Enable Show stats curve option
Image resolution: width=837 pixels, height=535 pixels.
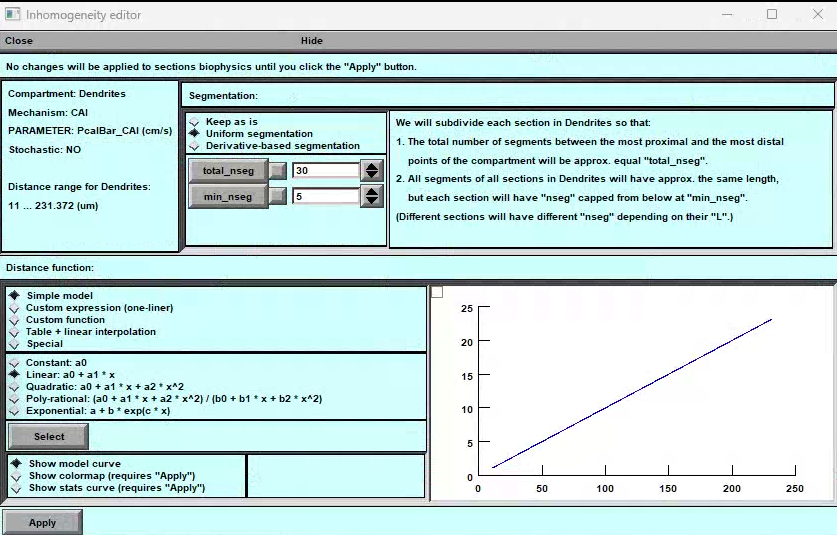click(14, 488)
